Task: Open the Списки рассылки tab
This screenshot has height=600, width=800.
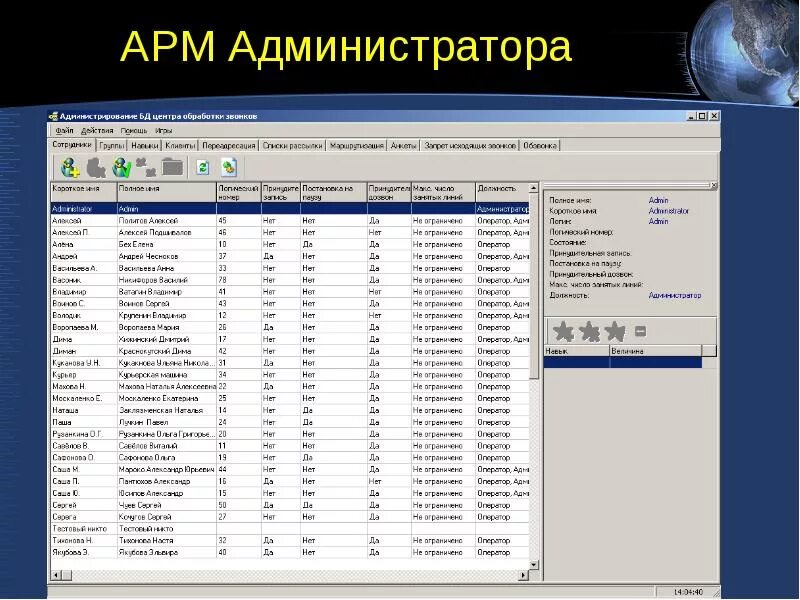Action: click(292, 146)
